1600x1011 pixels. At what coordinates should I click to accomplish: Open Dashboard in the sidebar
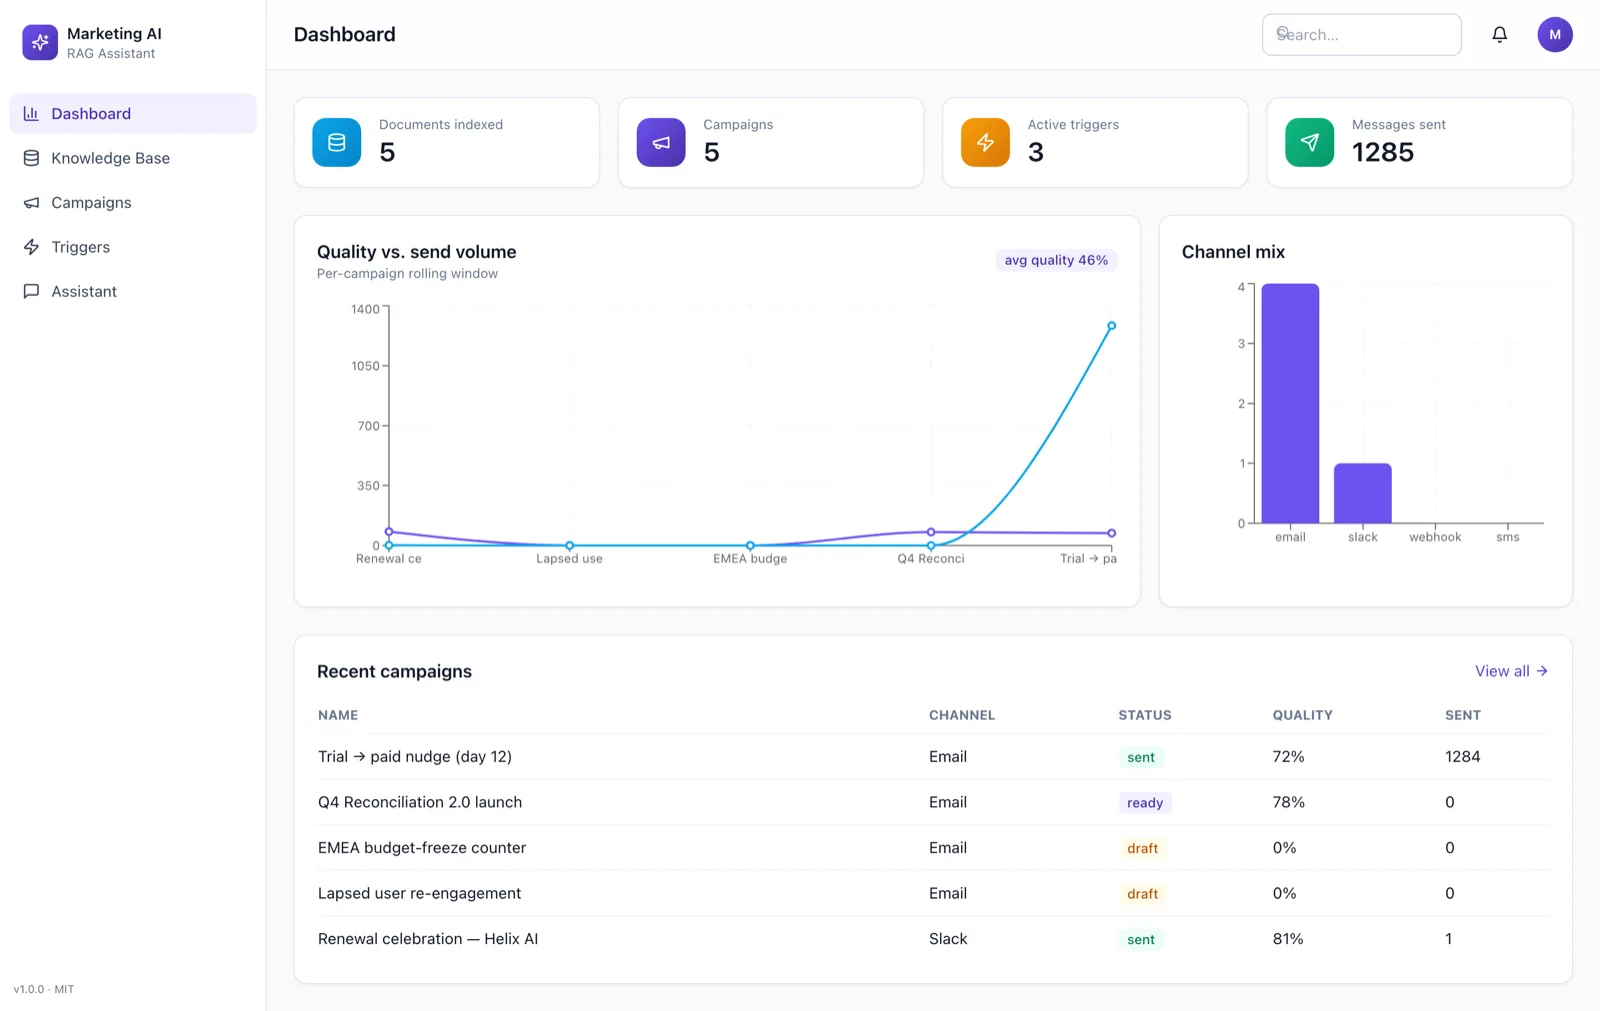pos(133,114)
